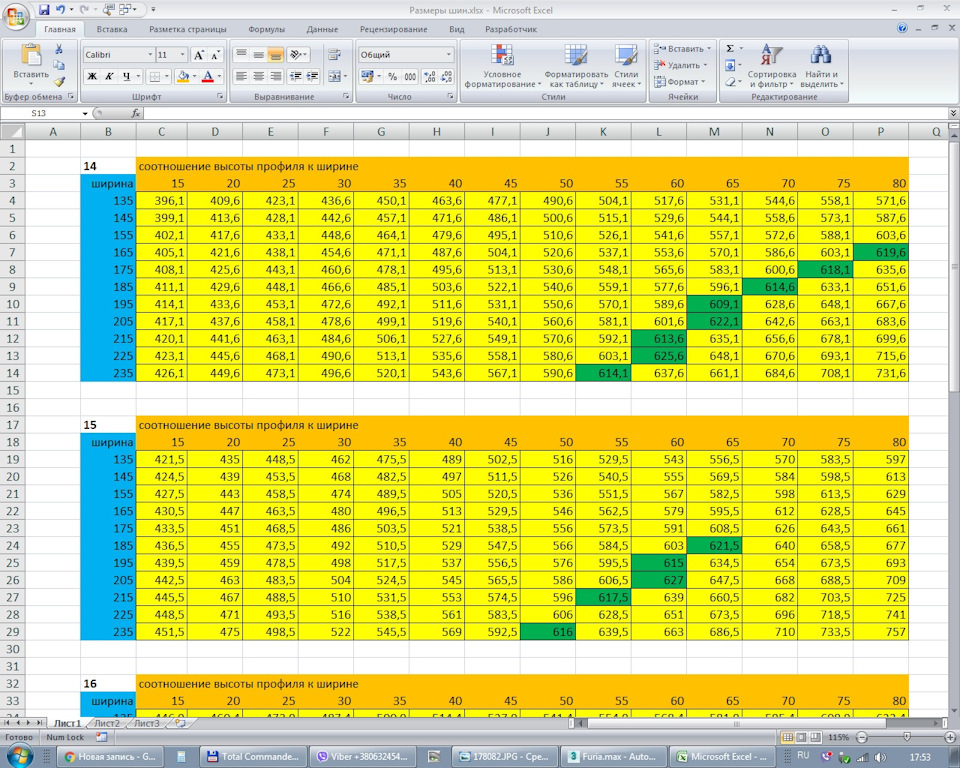Open the Office button menu
Image resolution: width=960 pixels, height=768 pixels.
pos(16,15)
